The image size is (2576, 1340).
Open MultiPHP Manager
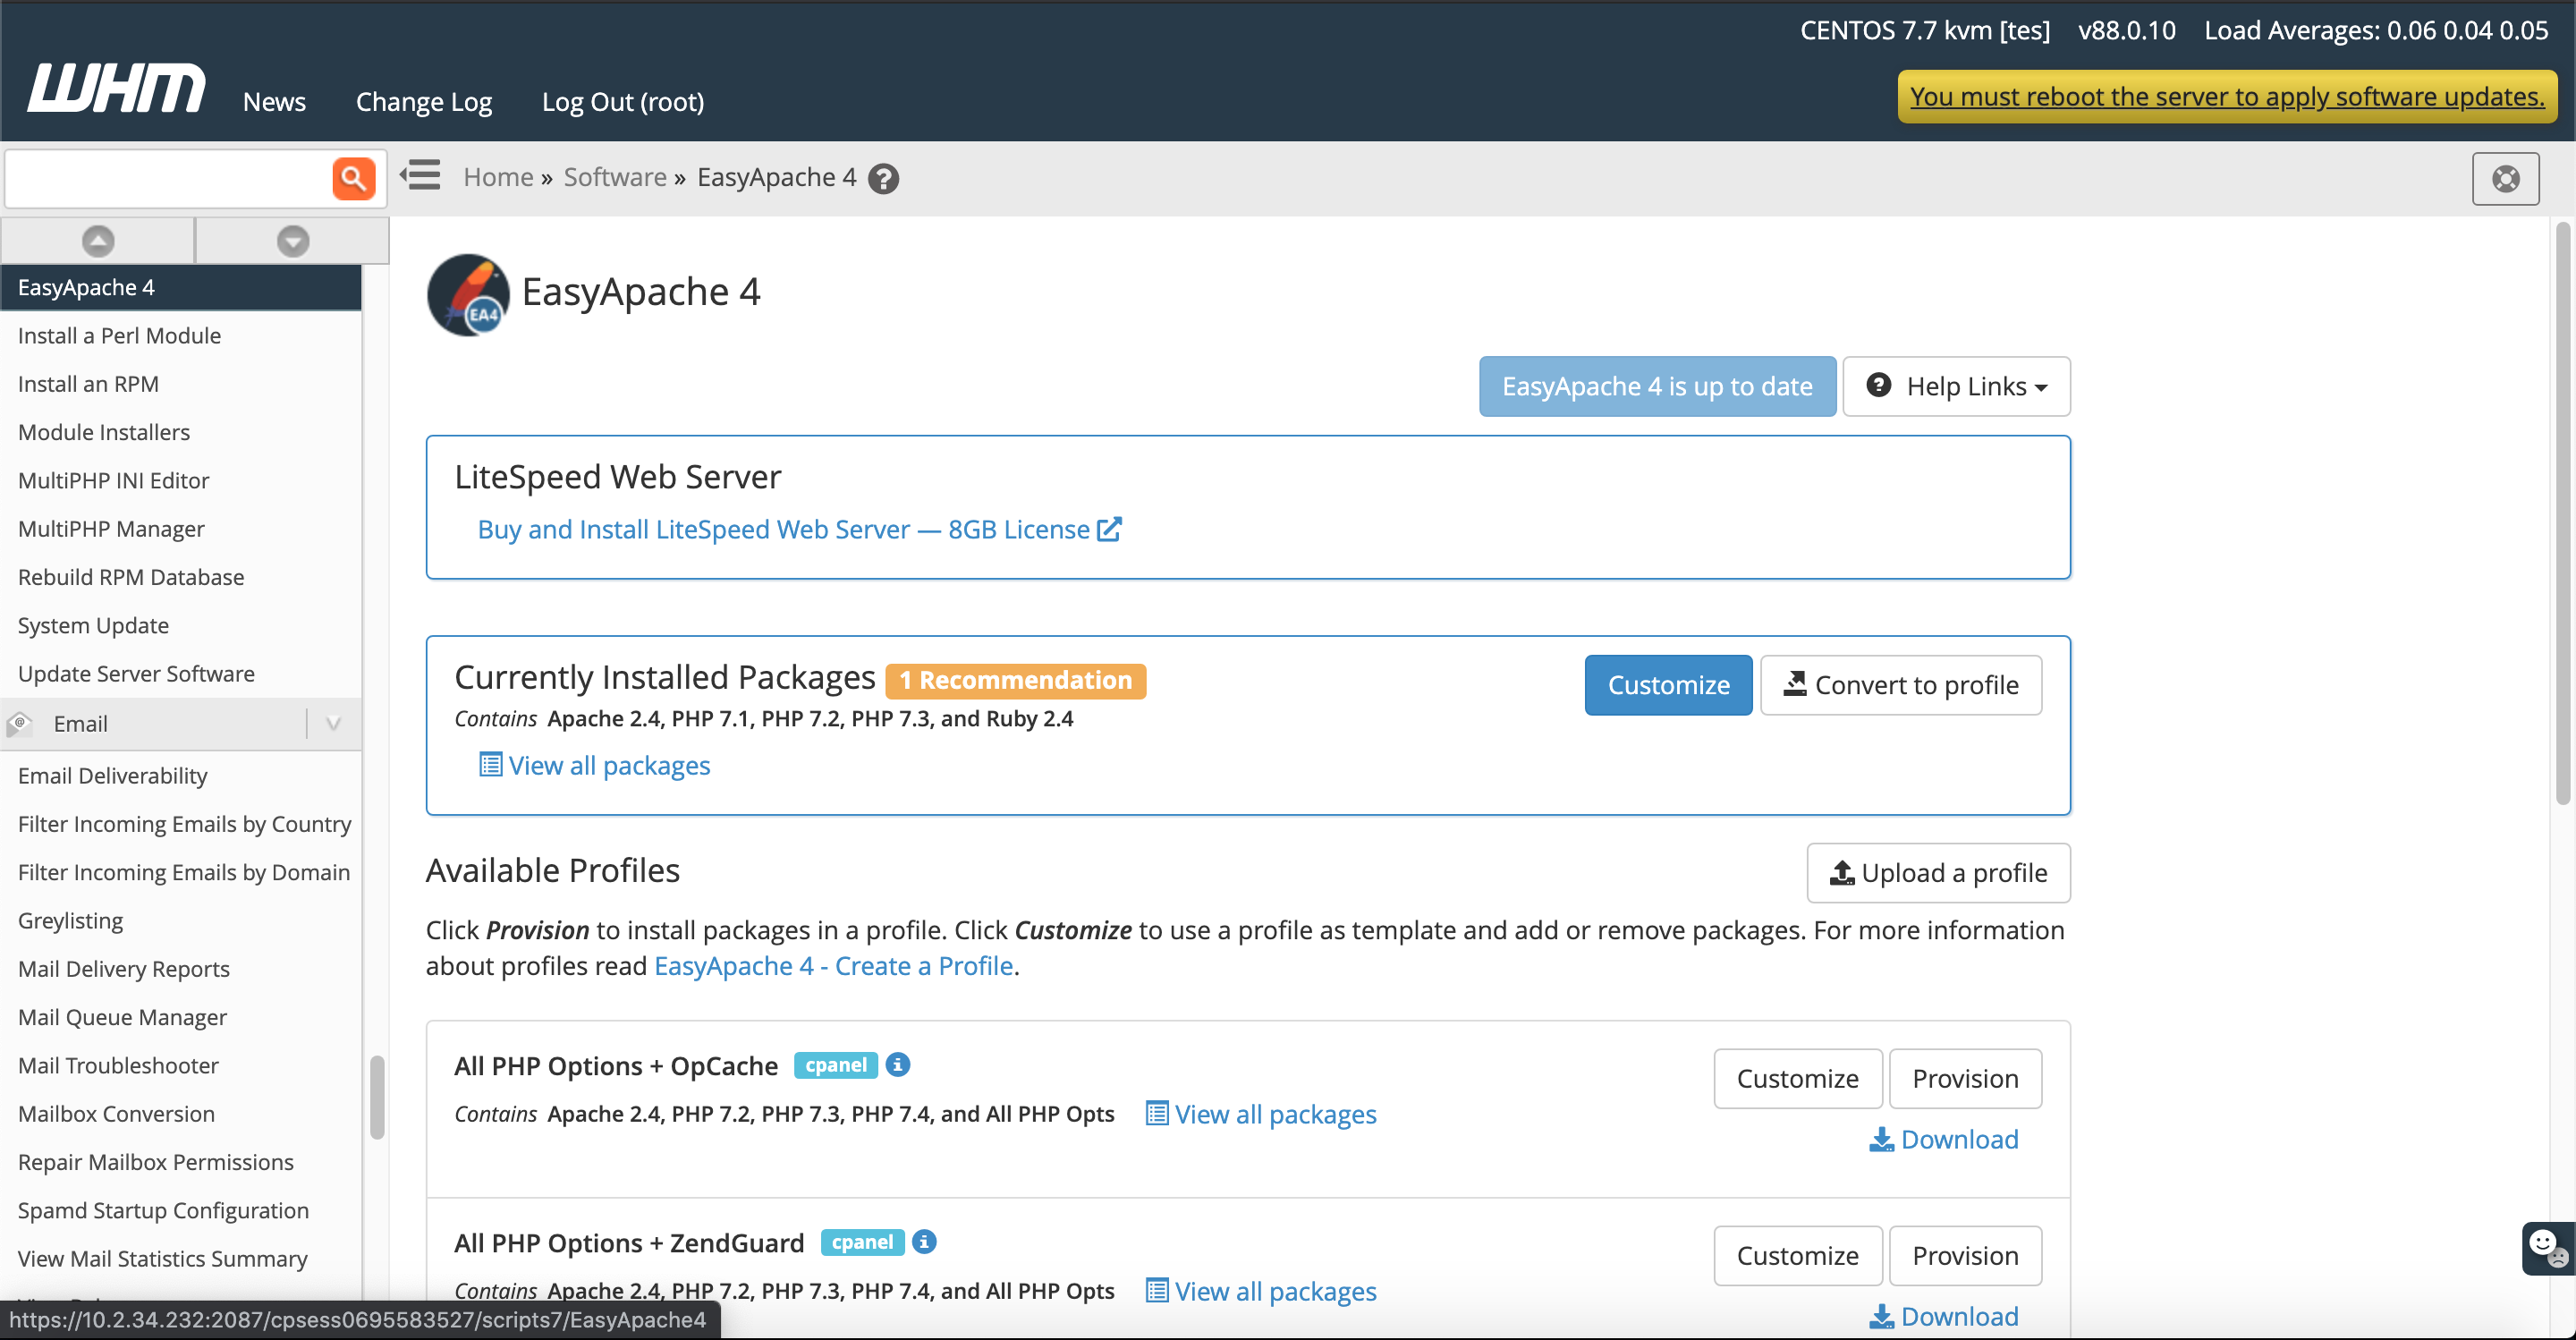pos(111,528)
